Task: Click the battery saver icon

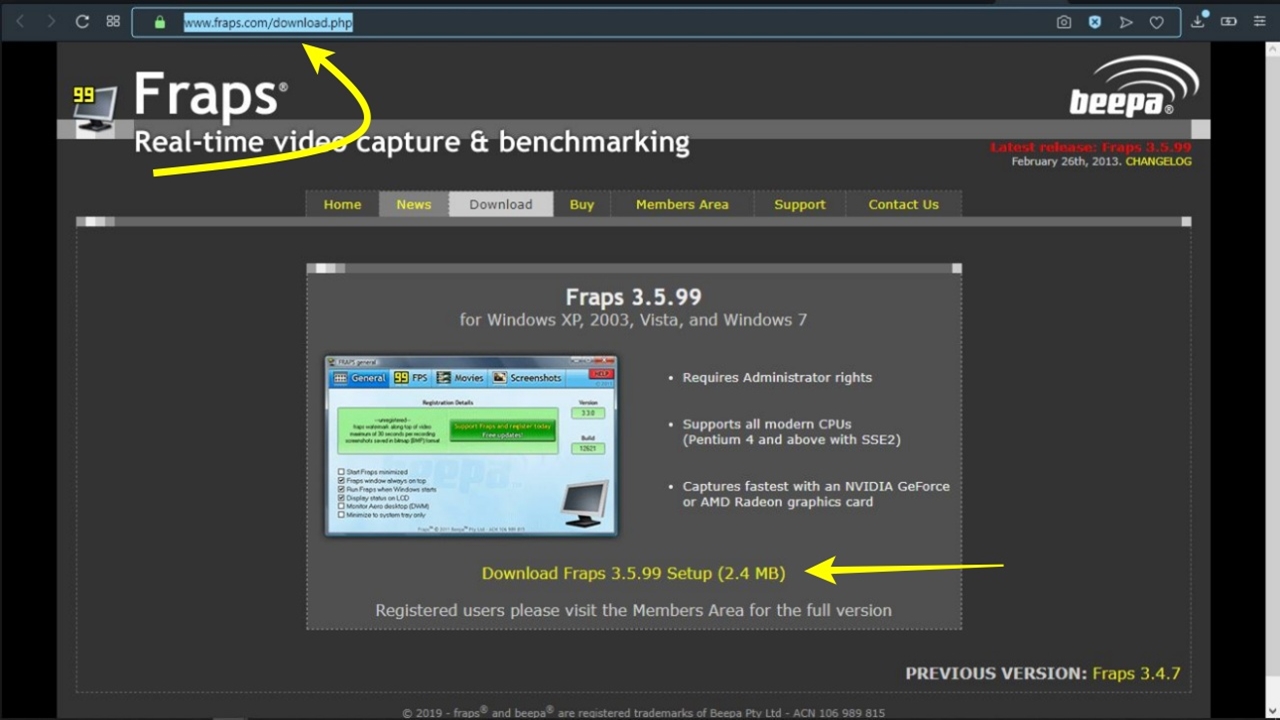Action: point(1229,22)
